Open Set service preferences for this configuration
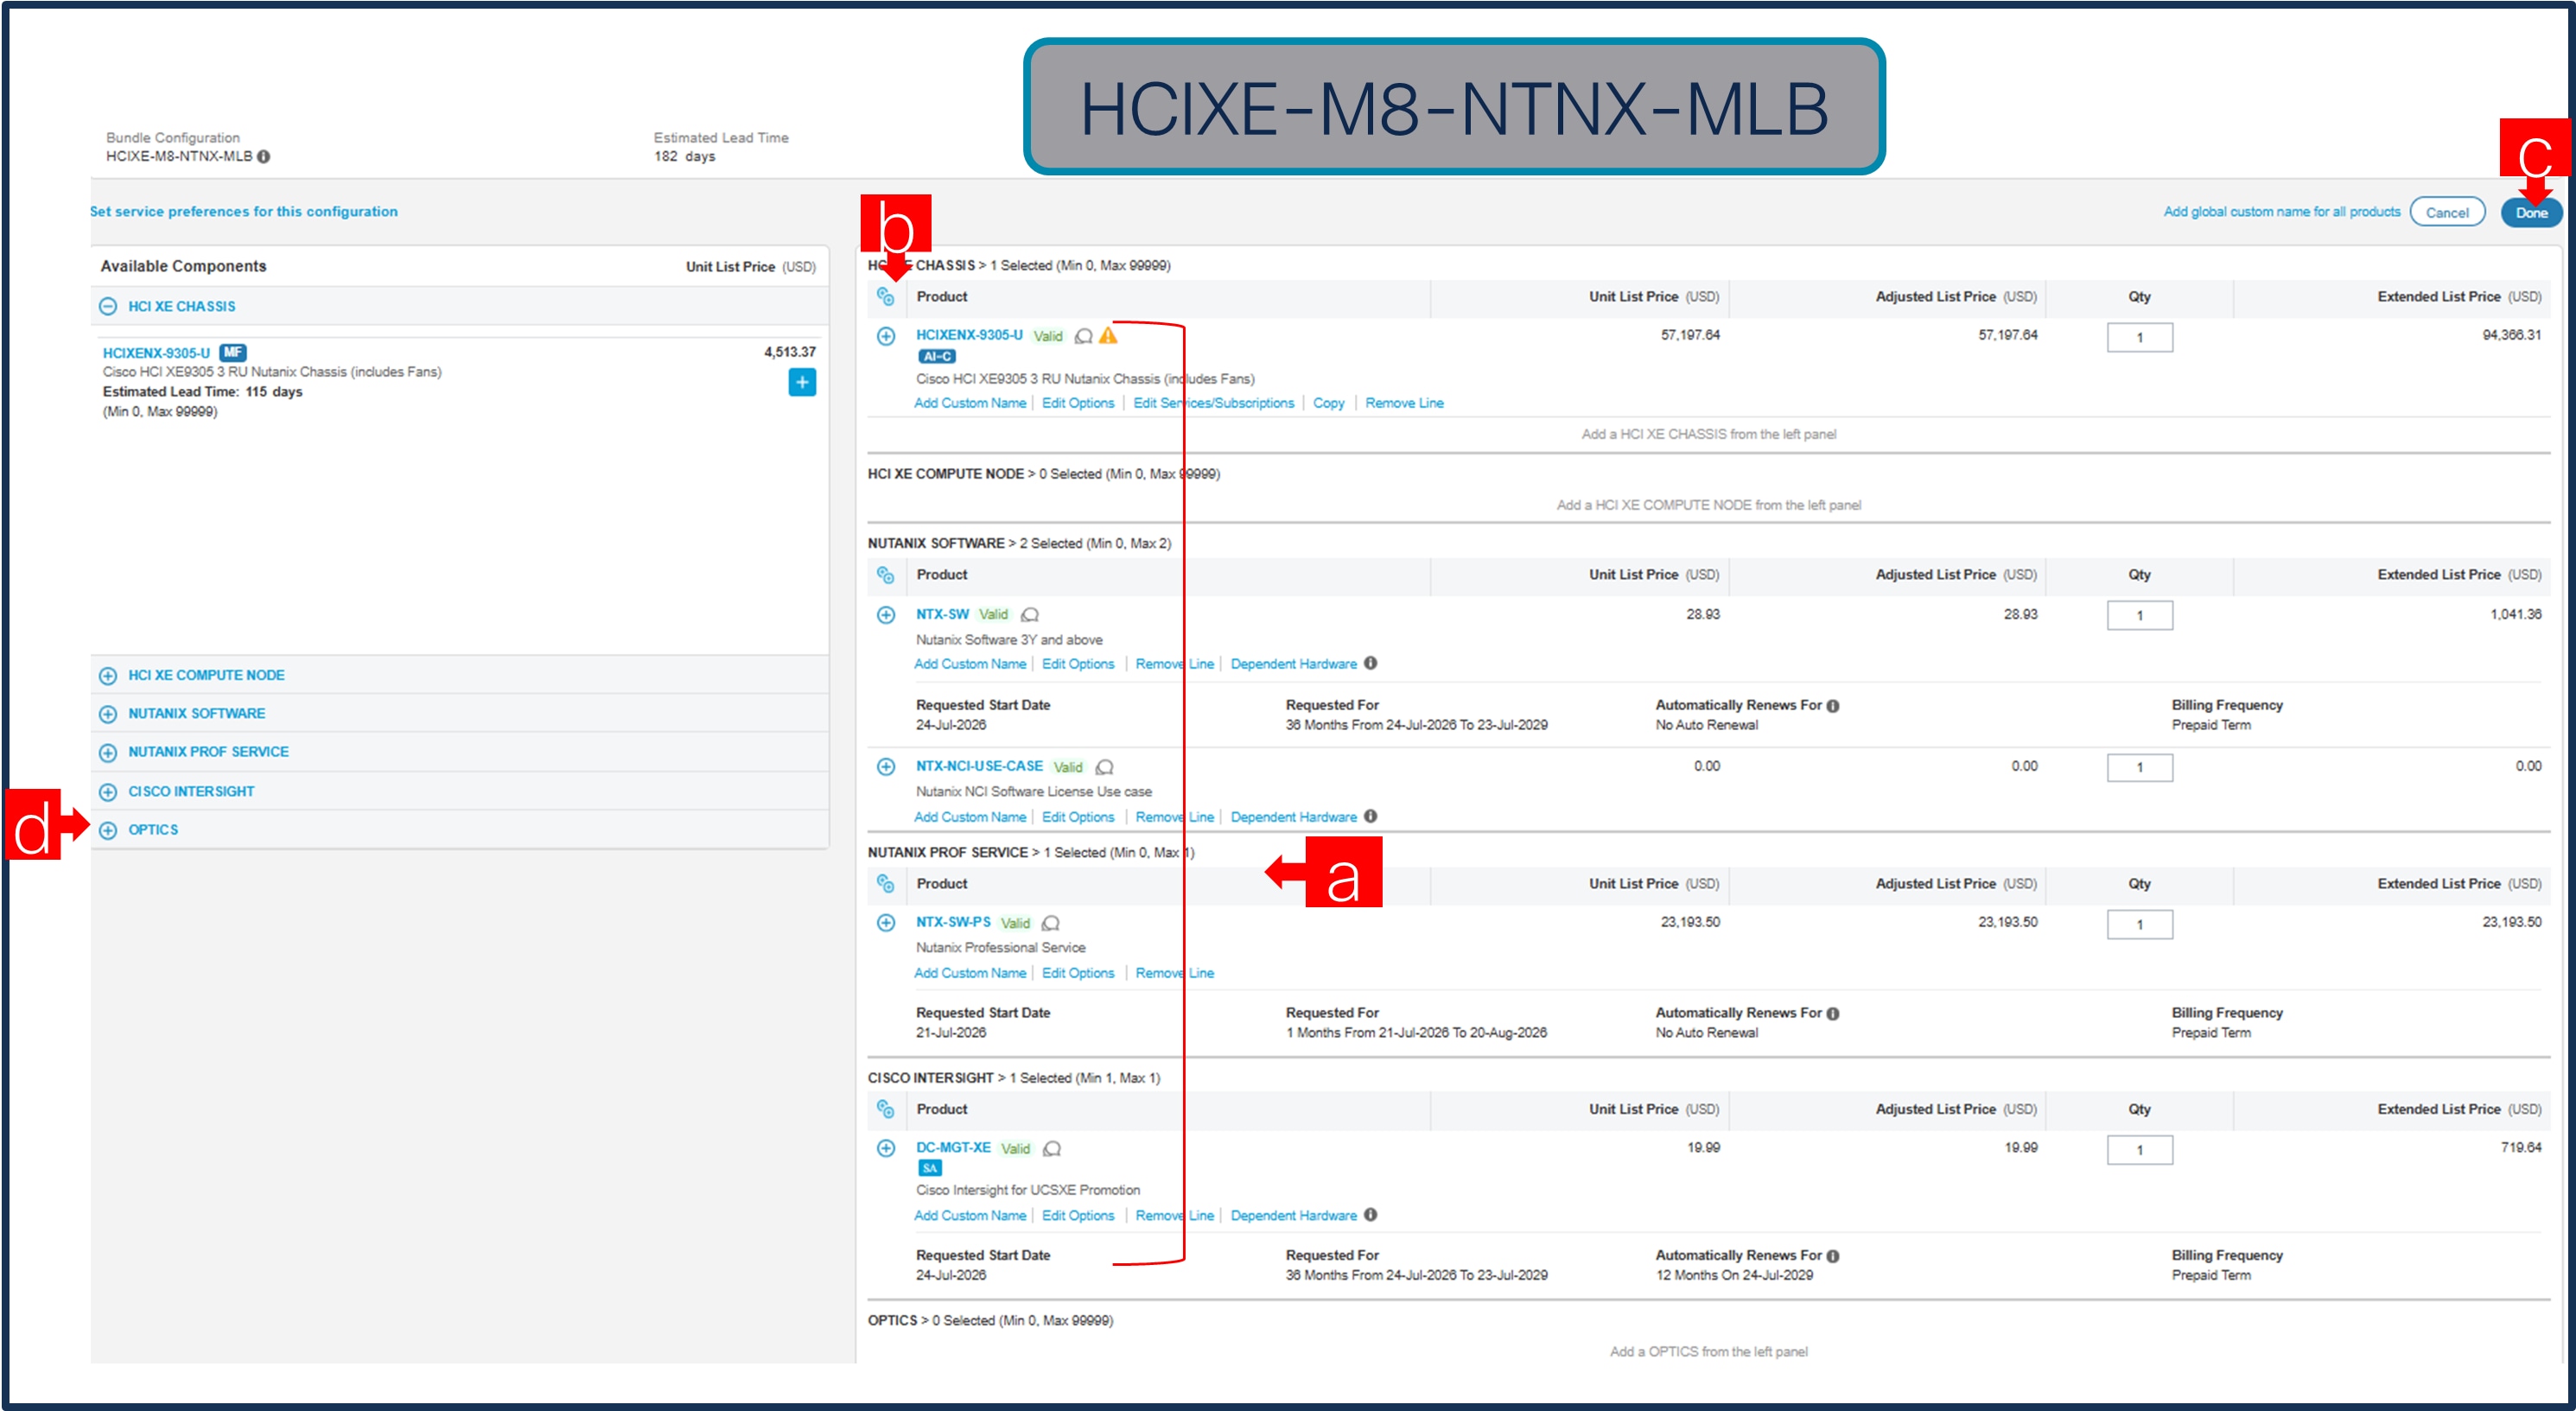The width and height of the screenshot is (2576, 1411). pos(244,212)
